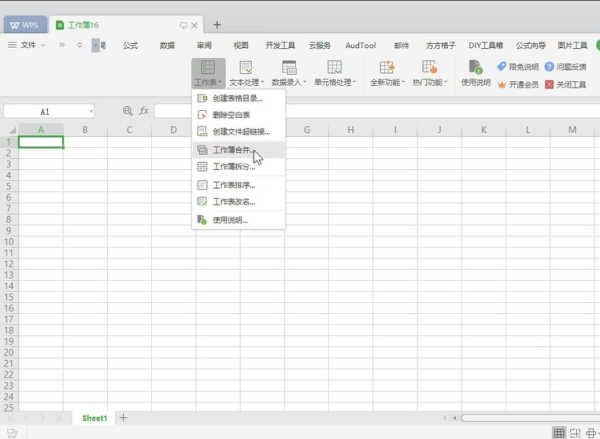Click the 使用说明 ribbon icon
This screenshot has height=439, width=600.
[x=475, y=72]
